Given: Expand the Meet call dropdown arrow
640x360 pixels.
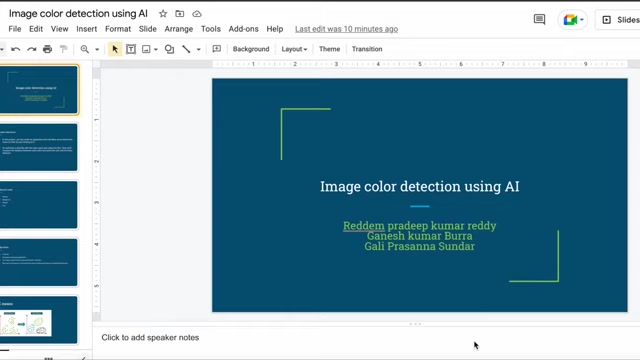Looking at the screenshot, I should pyautogui.click(x=582, y=20).
